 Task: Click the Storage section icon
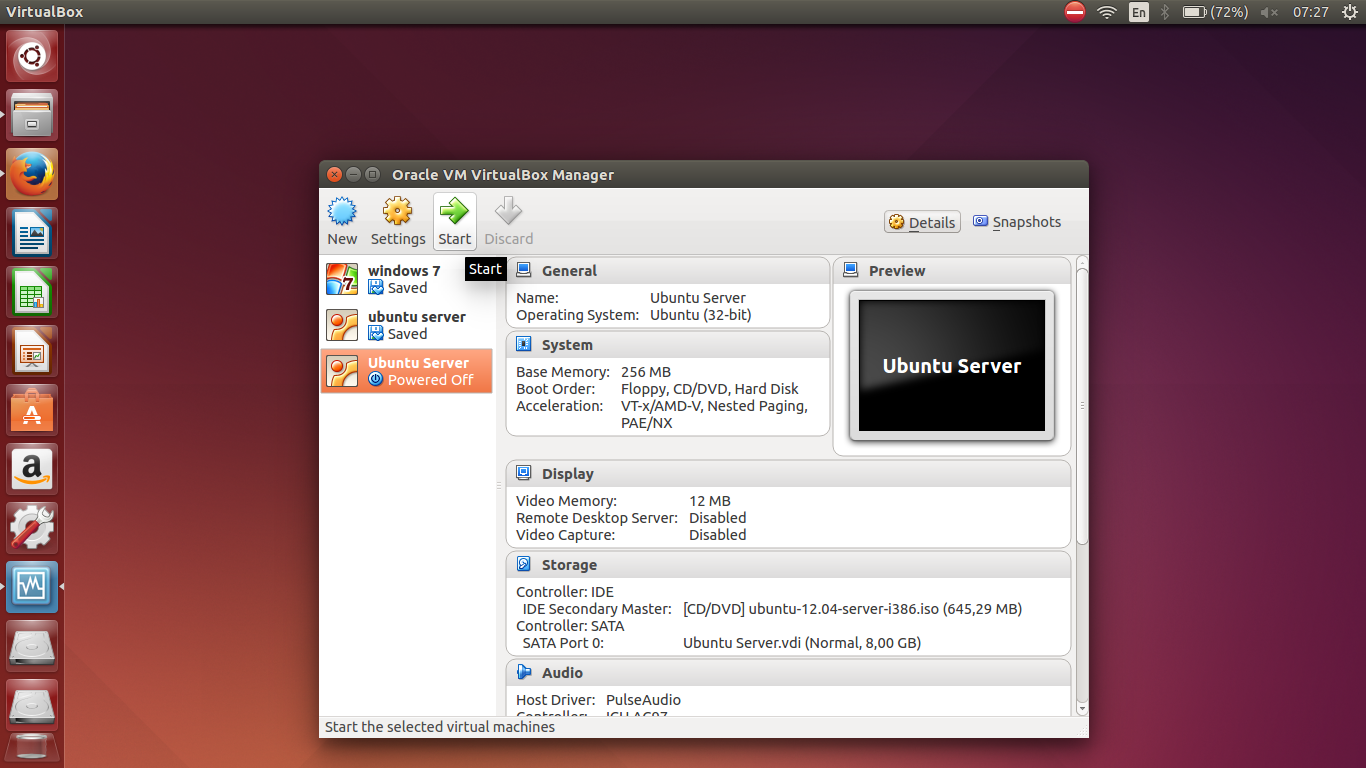point(521,565)
